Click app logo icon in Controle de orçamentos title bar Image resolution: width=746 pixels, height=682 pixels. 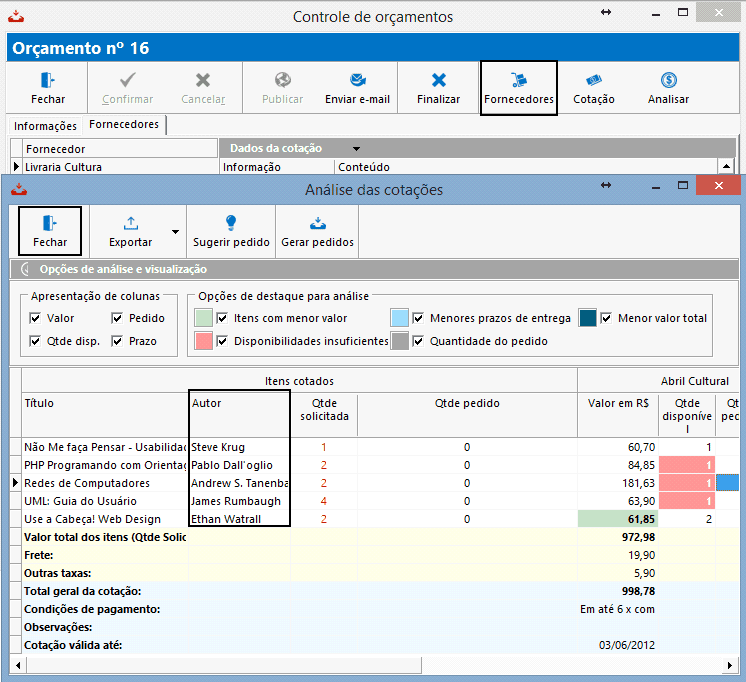[x=16, y=17]
